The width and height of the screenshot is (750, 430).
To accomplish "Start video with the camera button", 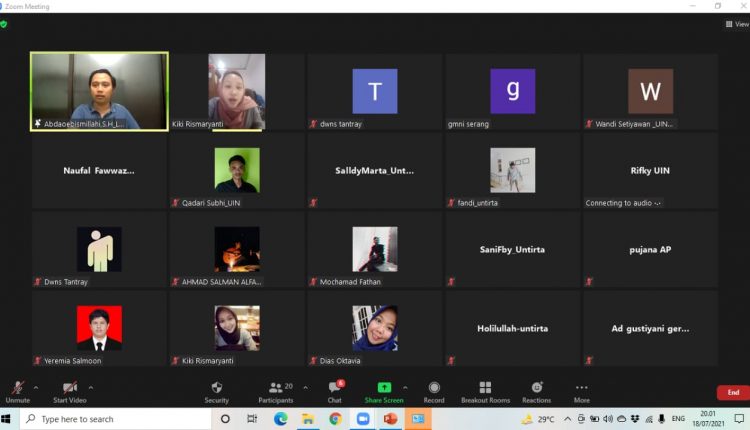I will point(70,388).
